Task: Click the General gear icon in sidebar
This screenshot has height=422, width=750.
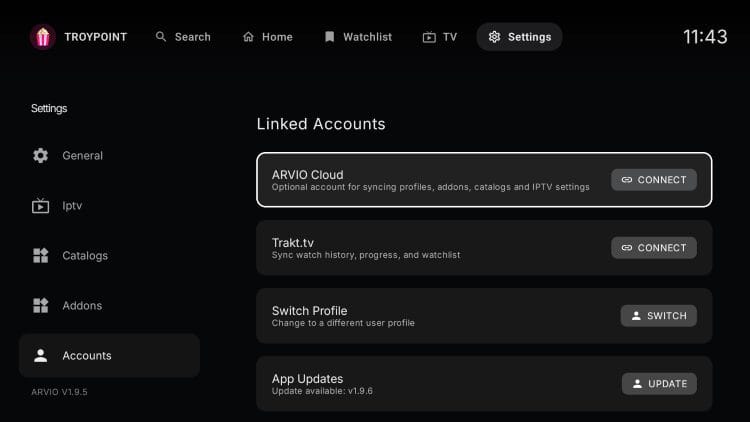Action: 41,155
